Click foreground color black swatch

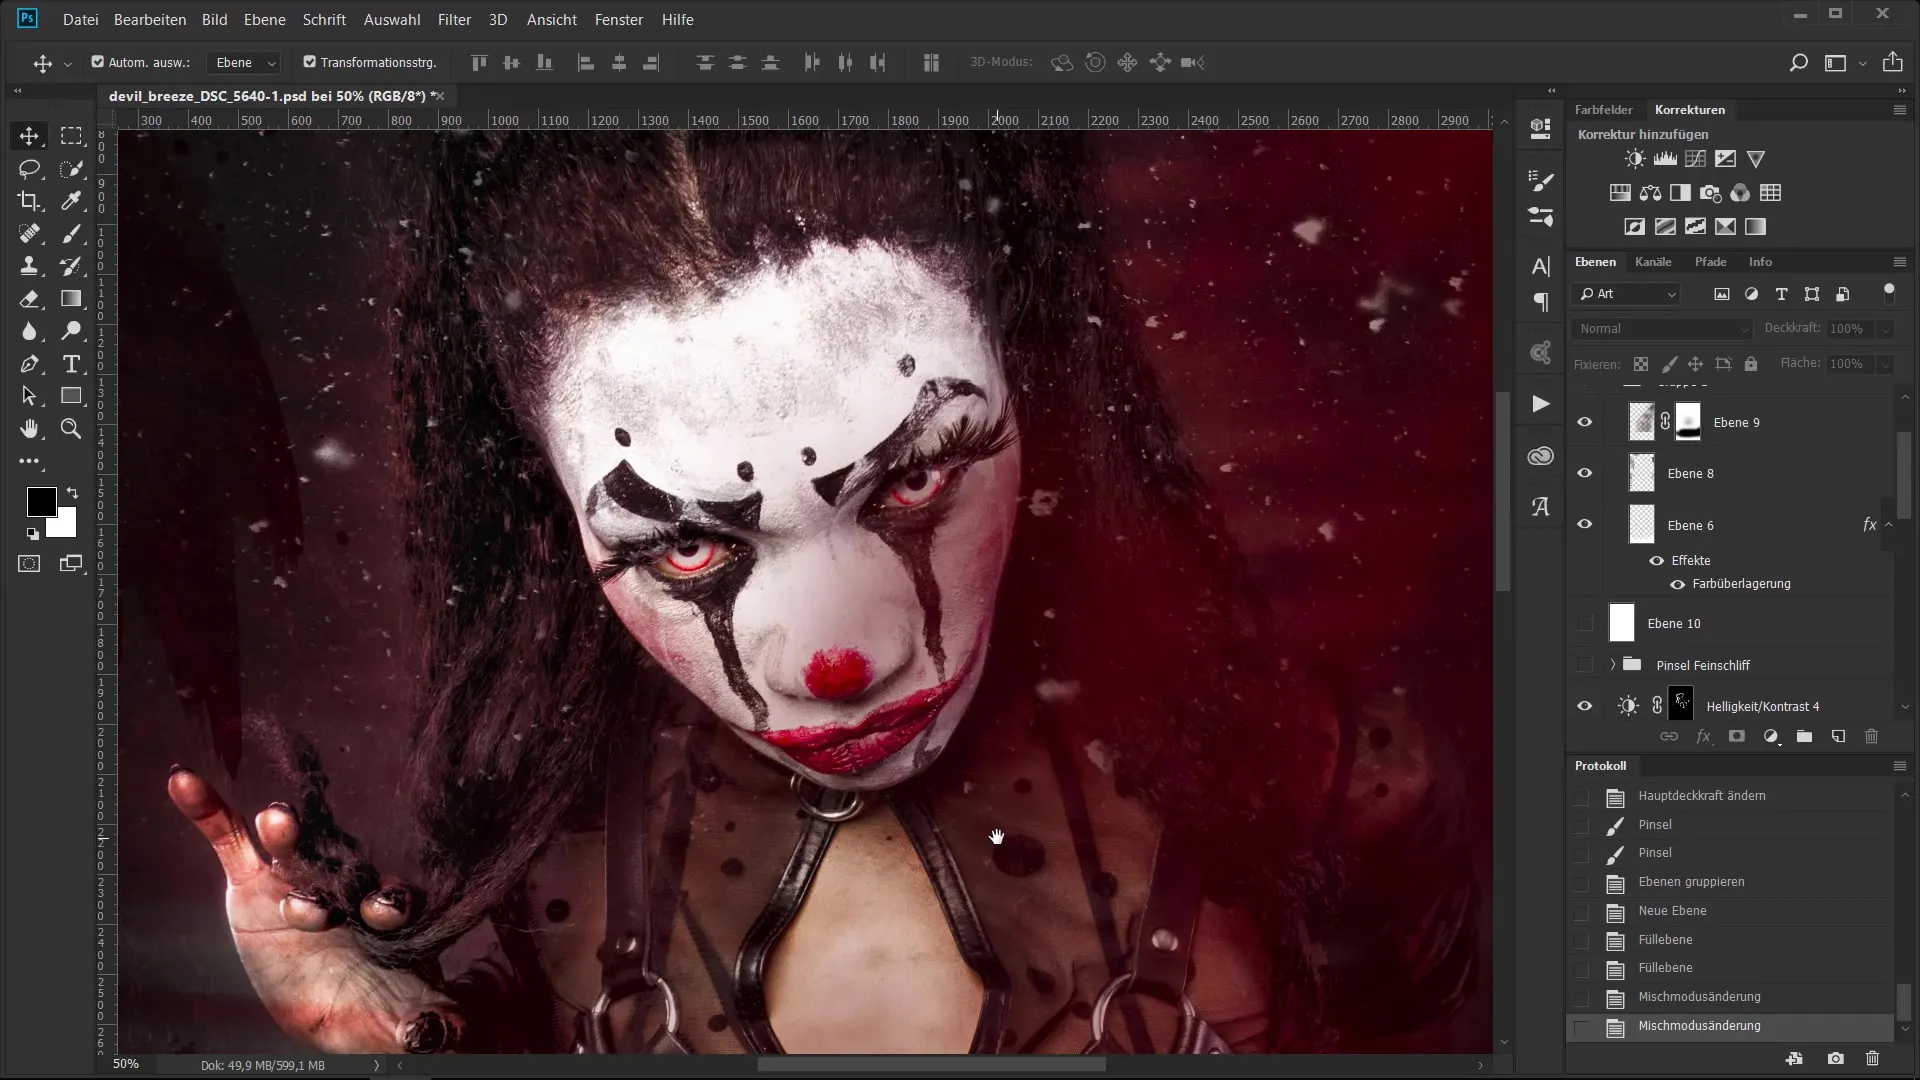[40, 501]
